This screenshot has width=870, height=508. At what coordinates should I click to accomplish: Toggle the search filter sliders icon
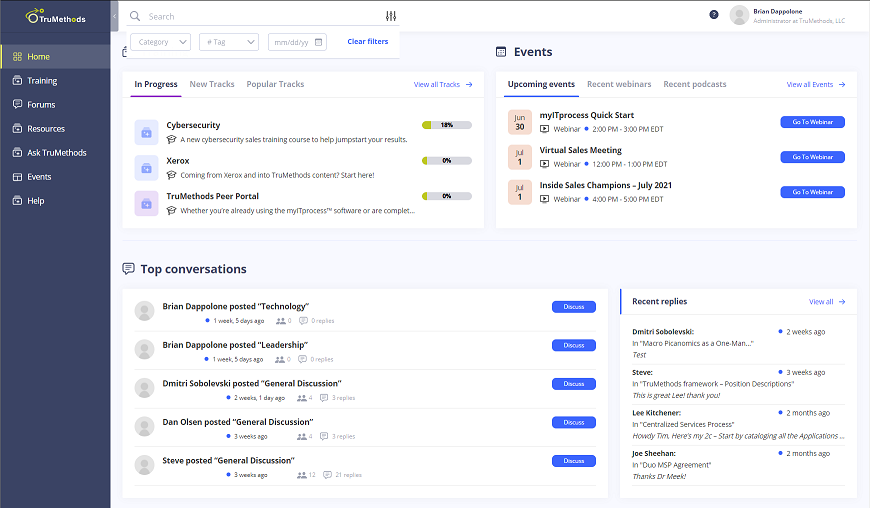(391, 16)
